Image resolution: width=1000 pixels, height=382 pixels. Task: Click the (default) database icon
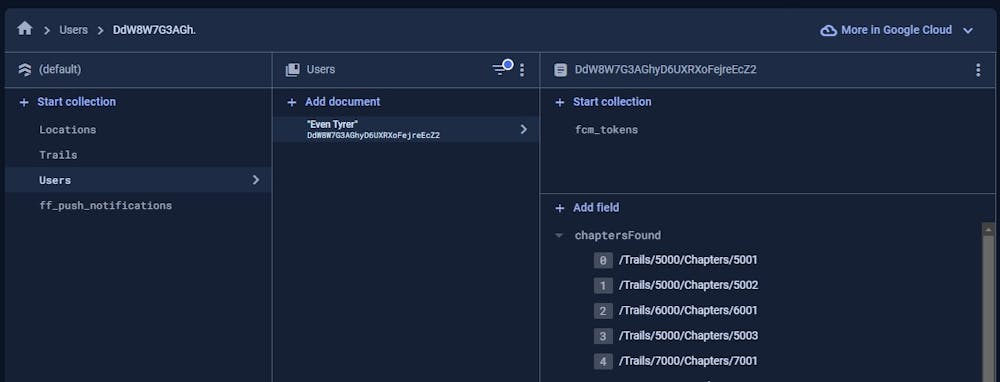[x=25, y=70]
